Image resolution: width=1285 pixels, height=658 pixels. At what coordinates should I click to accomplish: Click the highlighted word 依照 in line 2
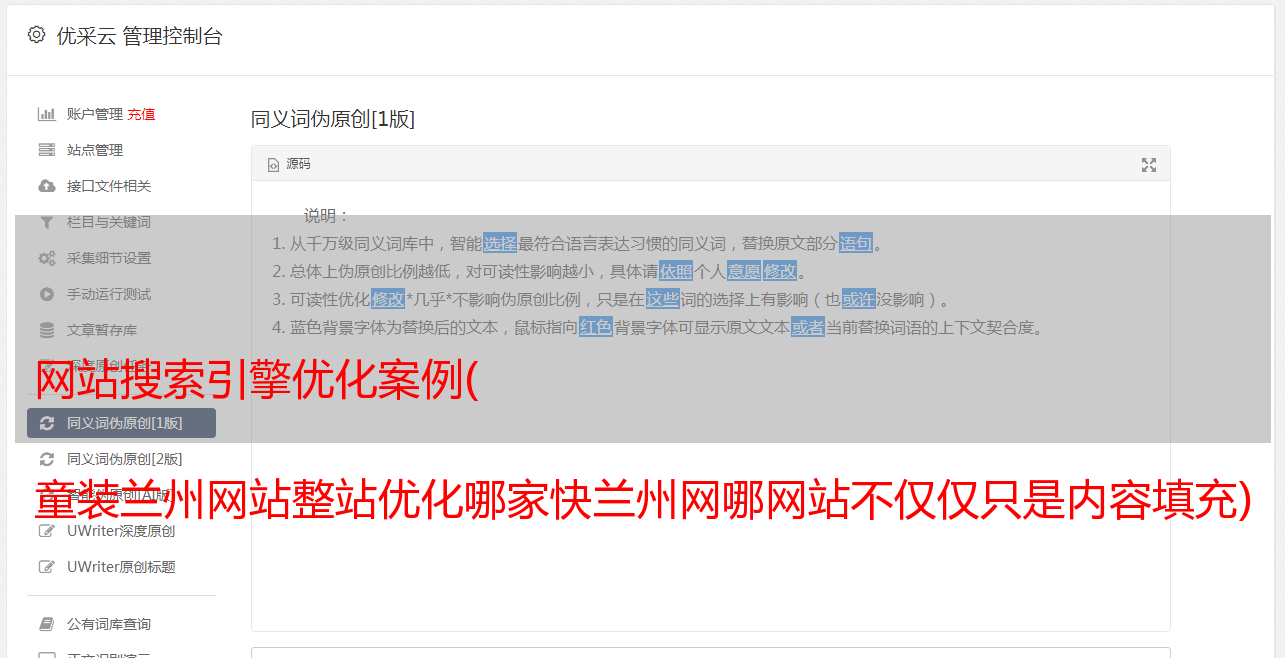[675, 271]
